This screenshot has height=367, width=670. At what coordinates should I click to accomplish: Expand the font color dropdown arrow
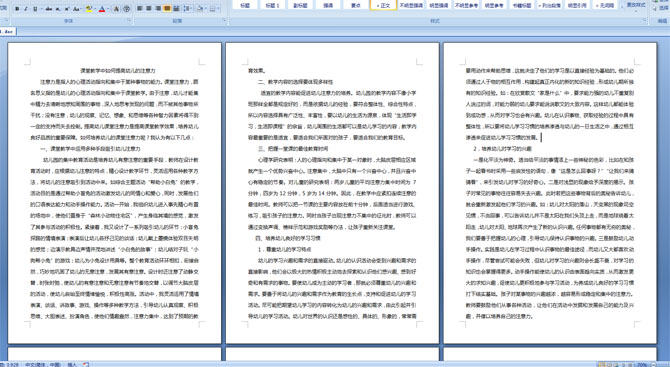click(x=108, y=9)
